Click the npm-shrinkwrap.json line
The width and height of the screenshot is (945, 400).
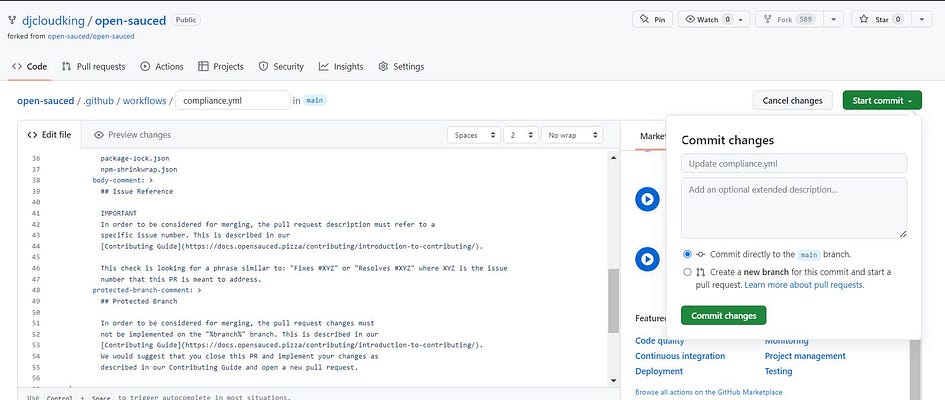pos(139,169)
